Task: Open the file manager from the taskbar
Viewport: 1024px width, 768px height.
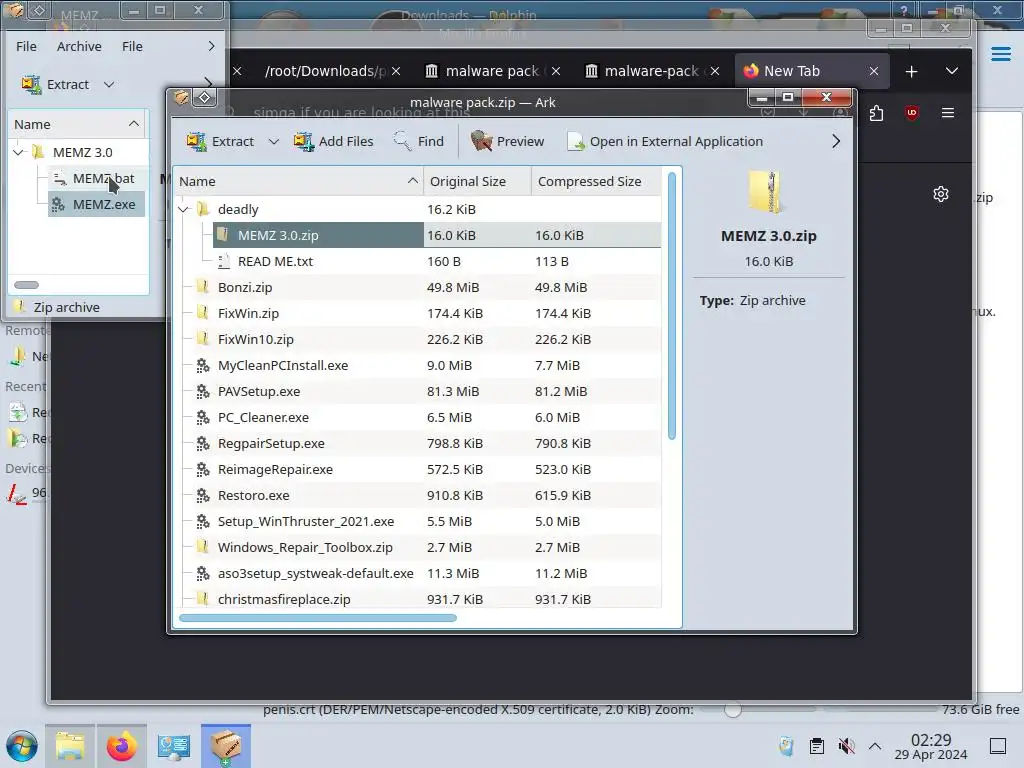Action: tap(70, 746)
